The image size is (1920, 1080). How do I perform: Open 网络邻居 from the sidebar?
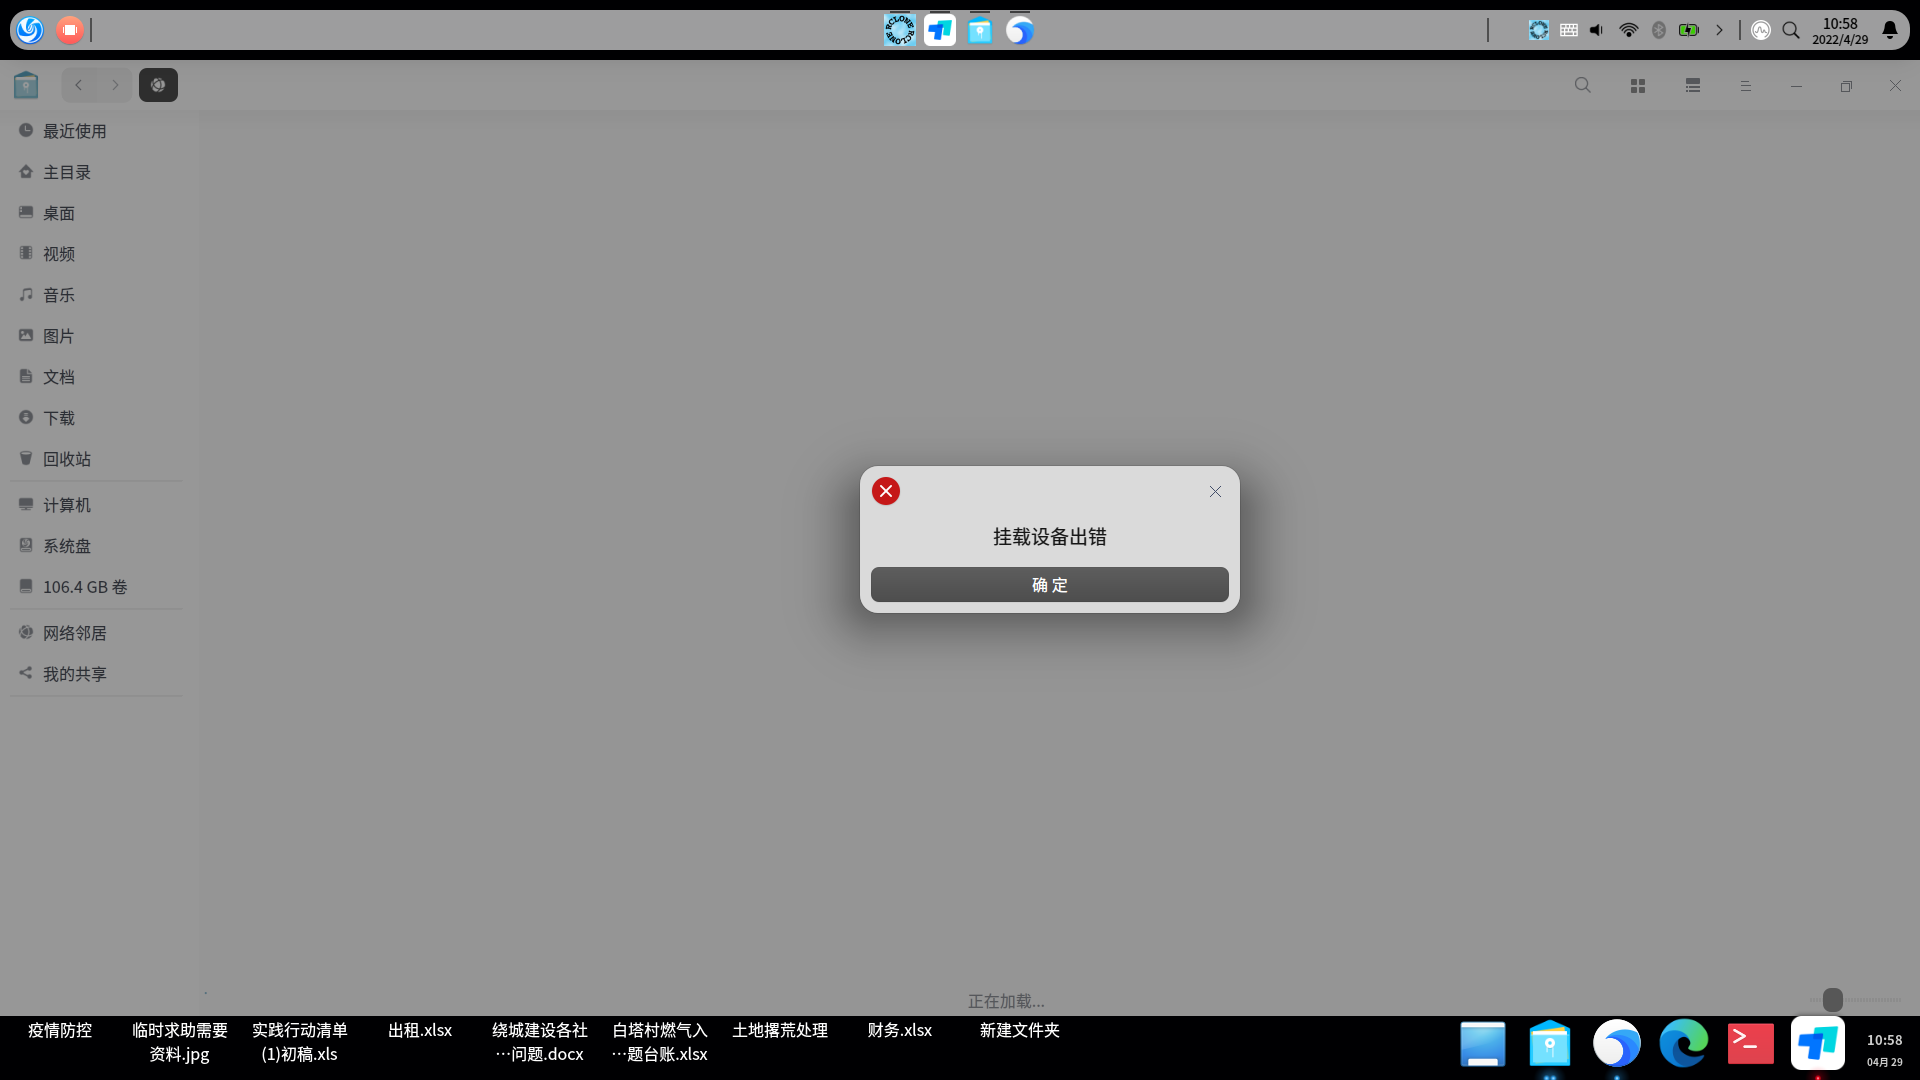coord(73,632)
